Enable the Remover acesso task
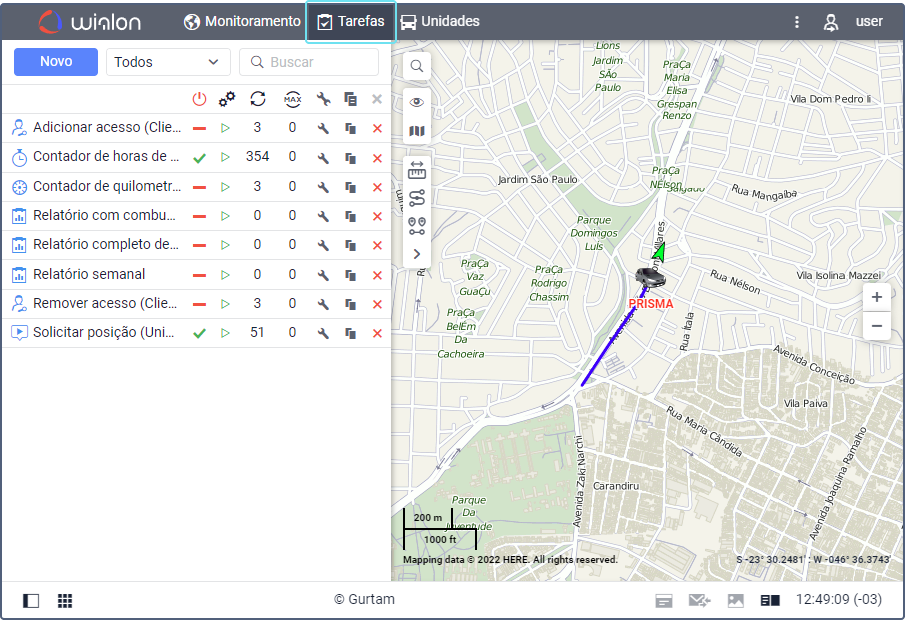905x620 pixels. (x=199, y=304)
